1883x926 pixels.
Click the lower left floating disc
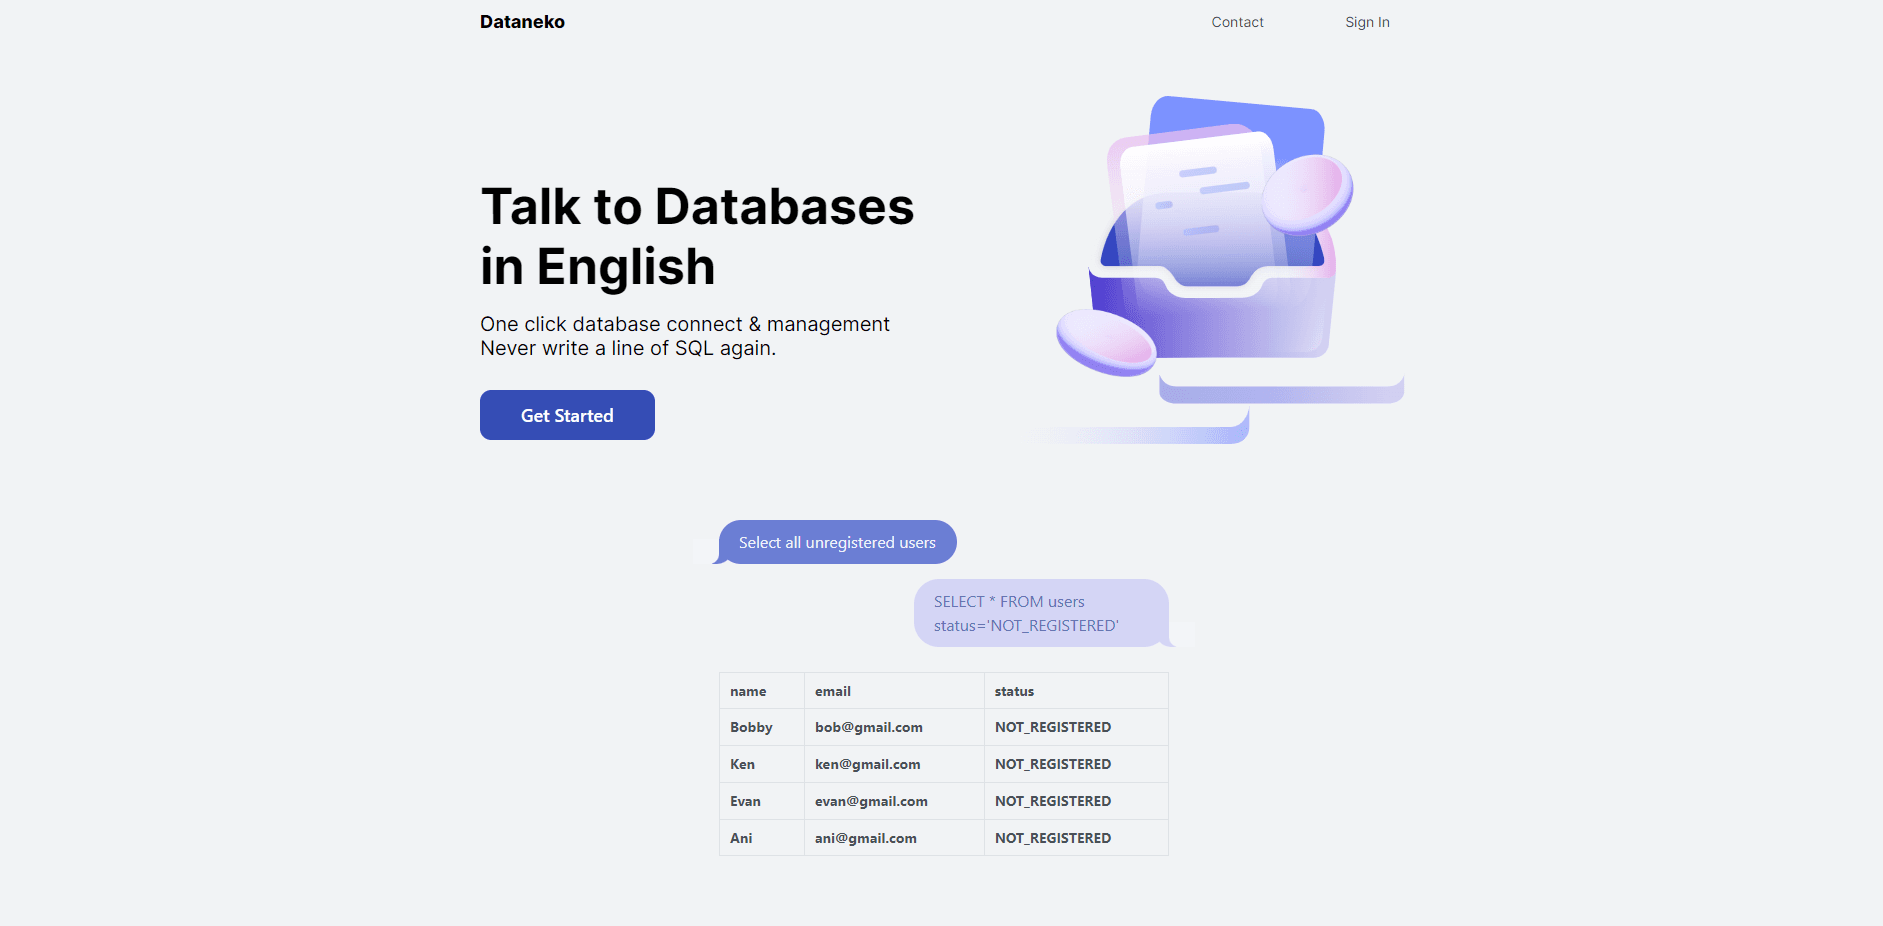pyautogui.click(x=1106, y=342)
